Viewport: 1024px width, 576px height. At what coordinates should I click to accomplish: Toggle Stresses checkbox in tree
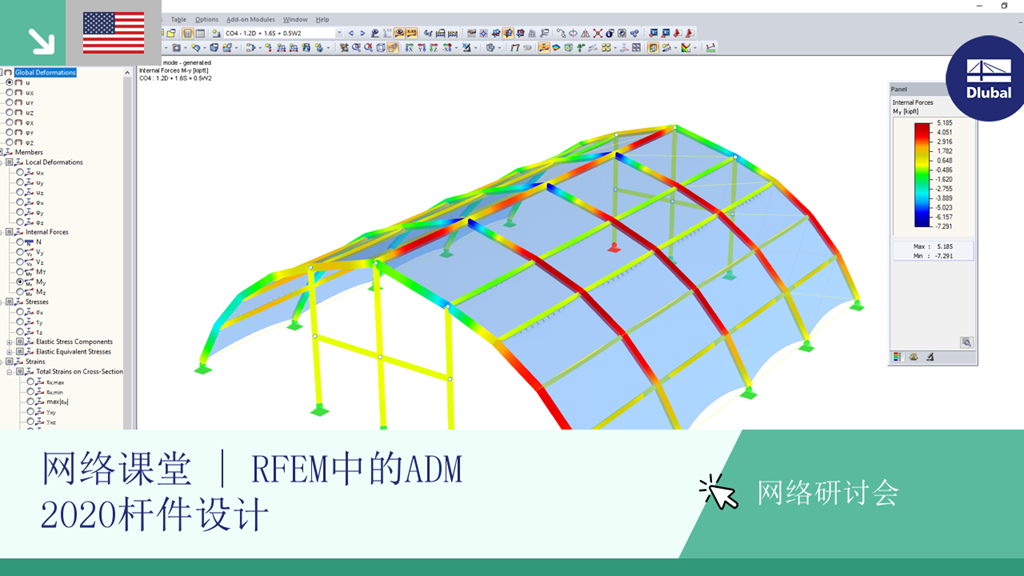pyautogui.click(x=9, y=302)
